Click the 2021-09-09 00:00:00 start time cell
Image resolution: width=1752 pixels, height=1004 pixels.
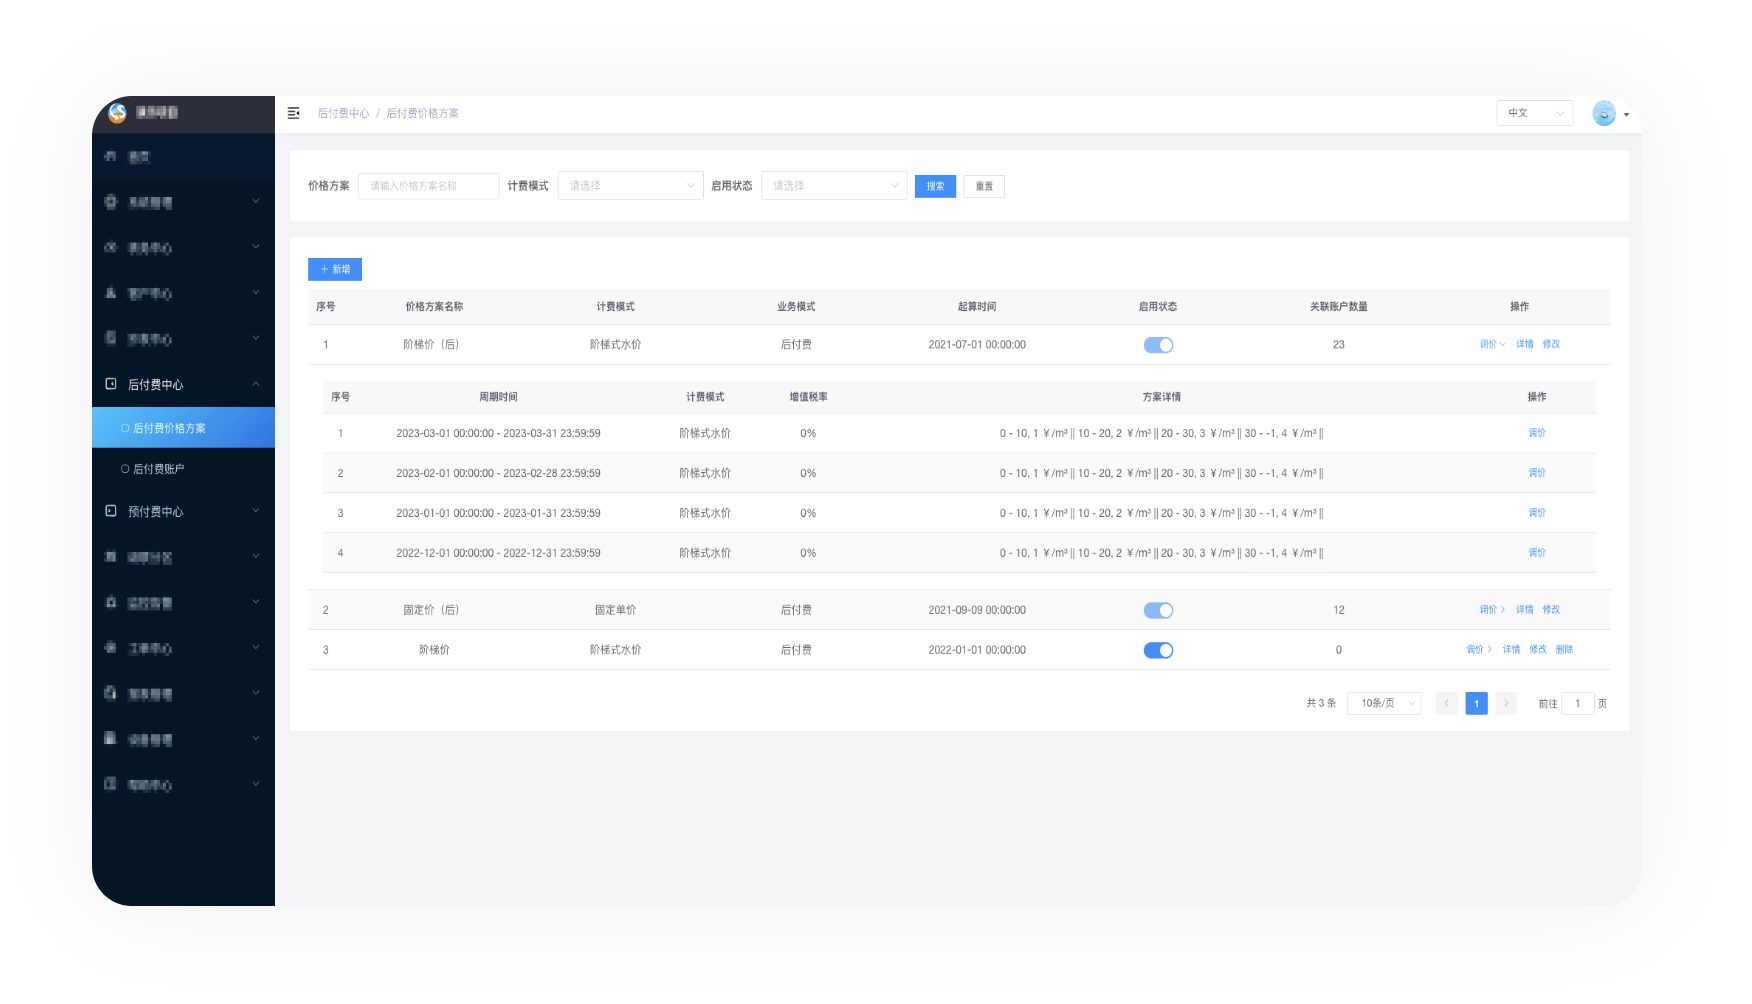pos(977,609)
